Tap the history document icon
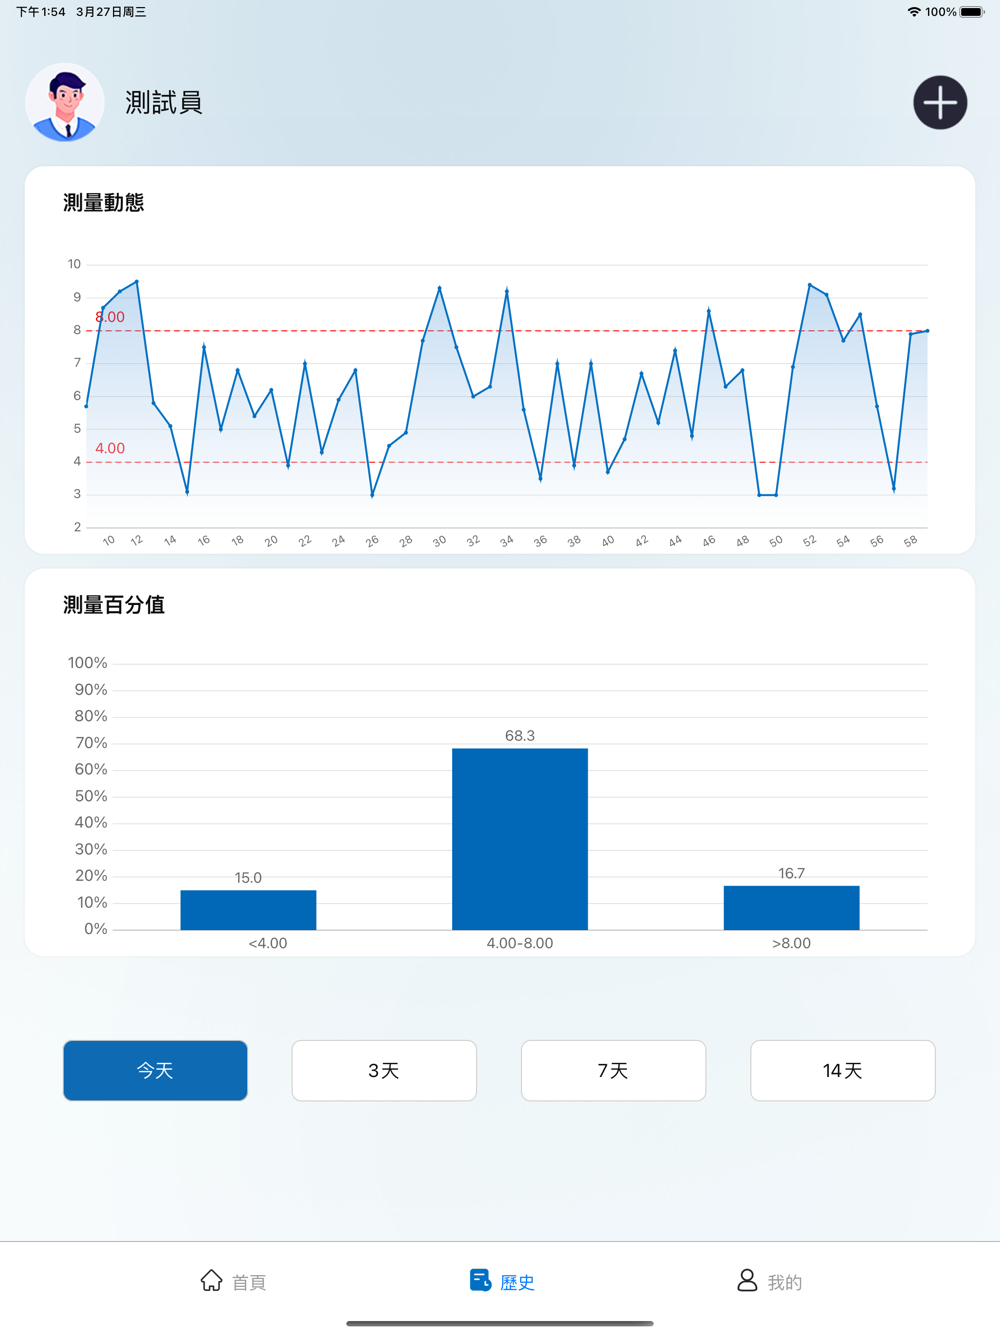Image resolution: width=1000 pixels, height=1334 pixels. click(480, 1280)
